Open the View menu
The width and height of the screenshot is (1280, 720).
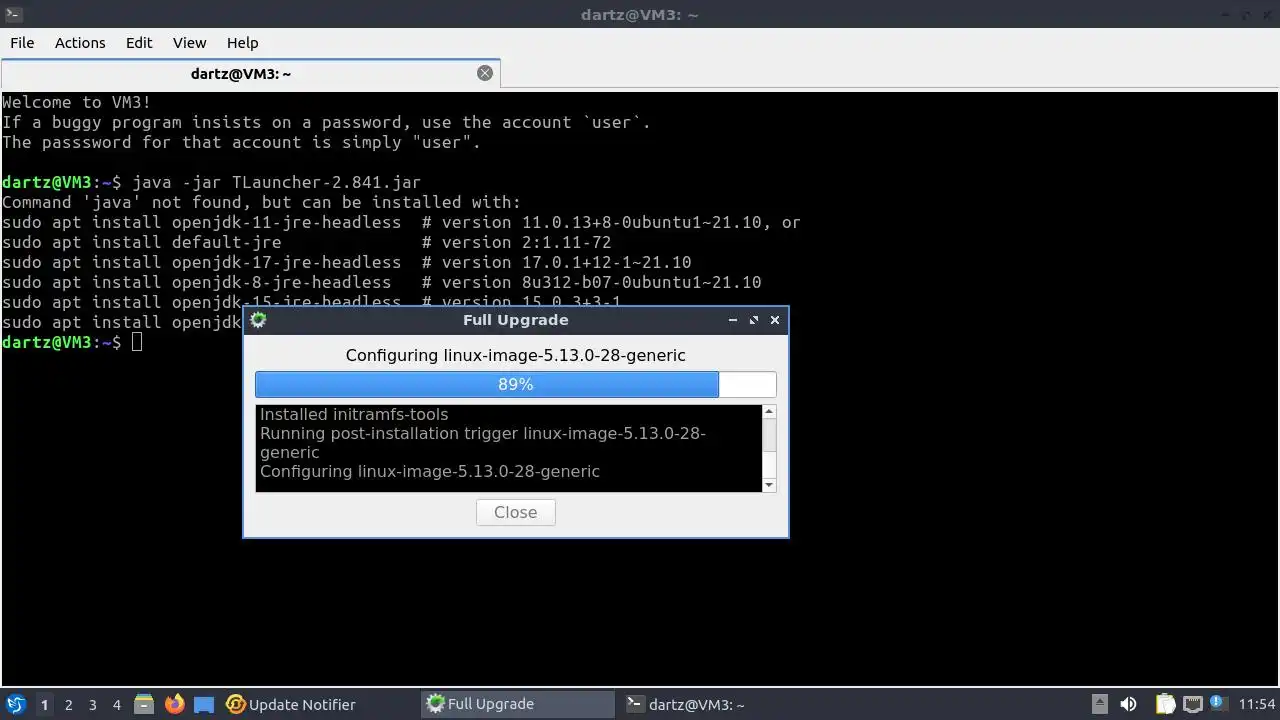pyautogui.click(x=189, y=42)
